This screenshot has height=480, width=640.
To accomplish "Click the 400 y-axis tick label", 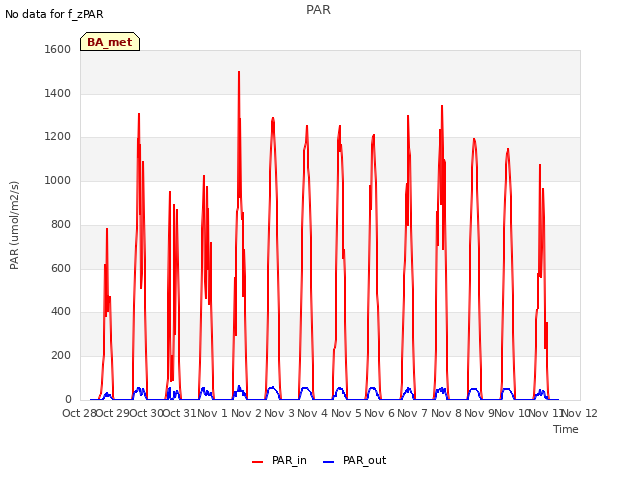I will (x=61, y=312).
